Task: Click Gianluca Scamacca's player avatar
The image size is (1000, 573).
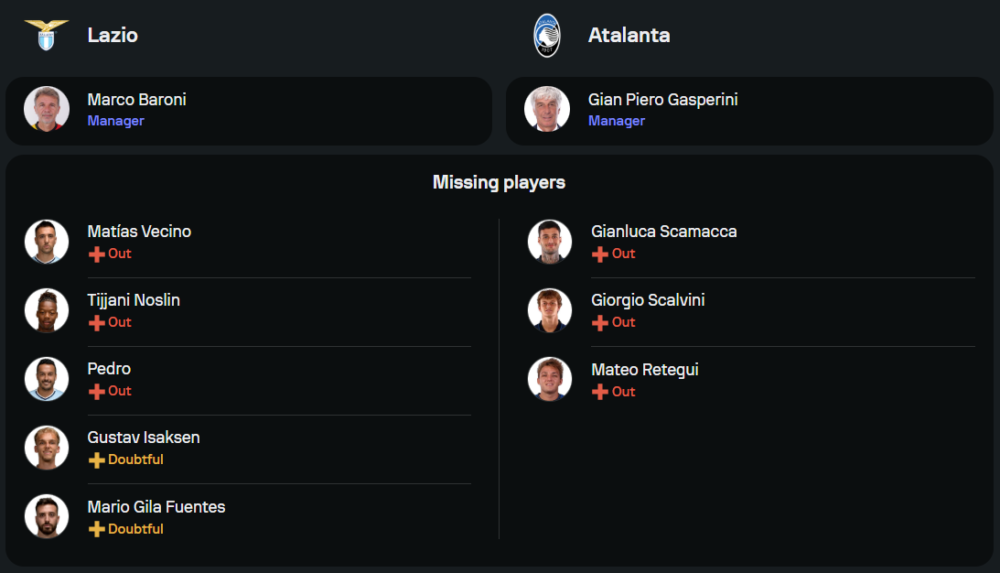Action: (x=550, y=241)
